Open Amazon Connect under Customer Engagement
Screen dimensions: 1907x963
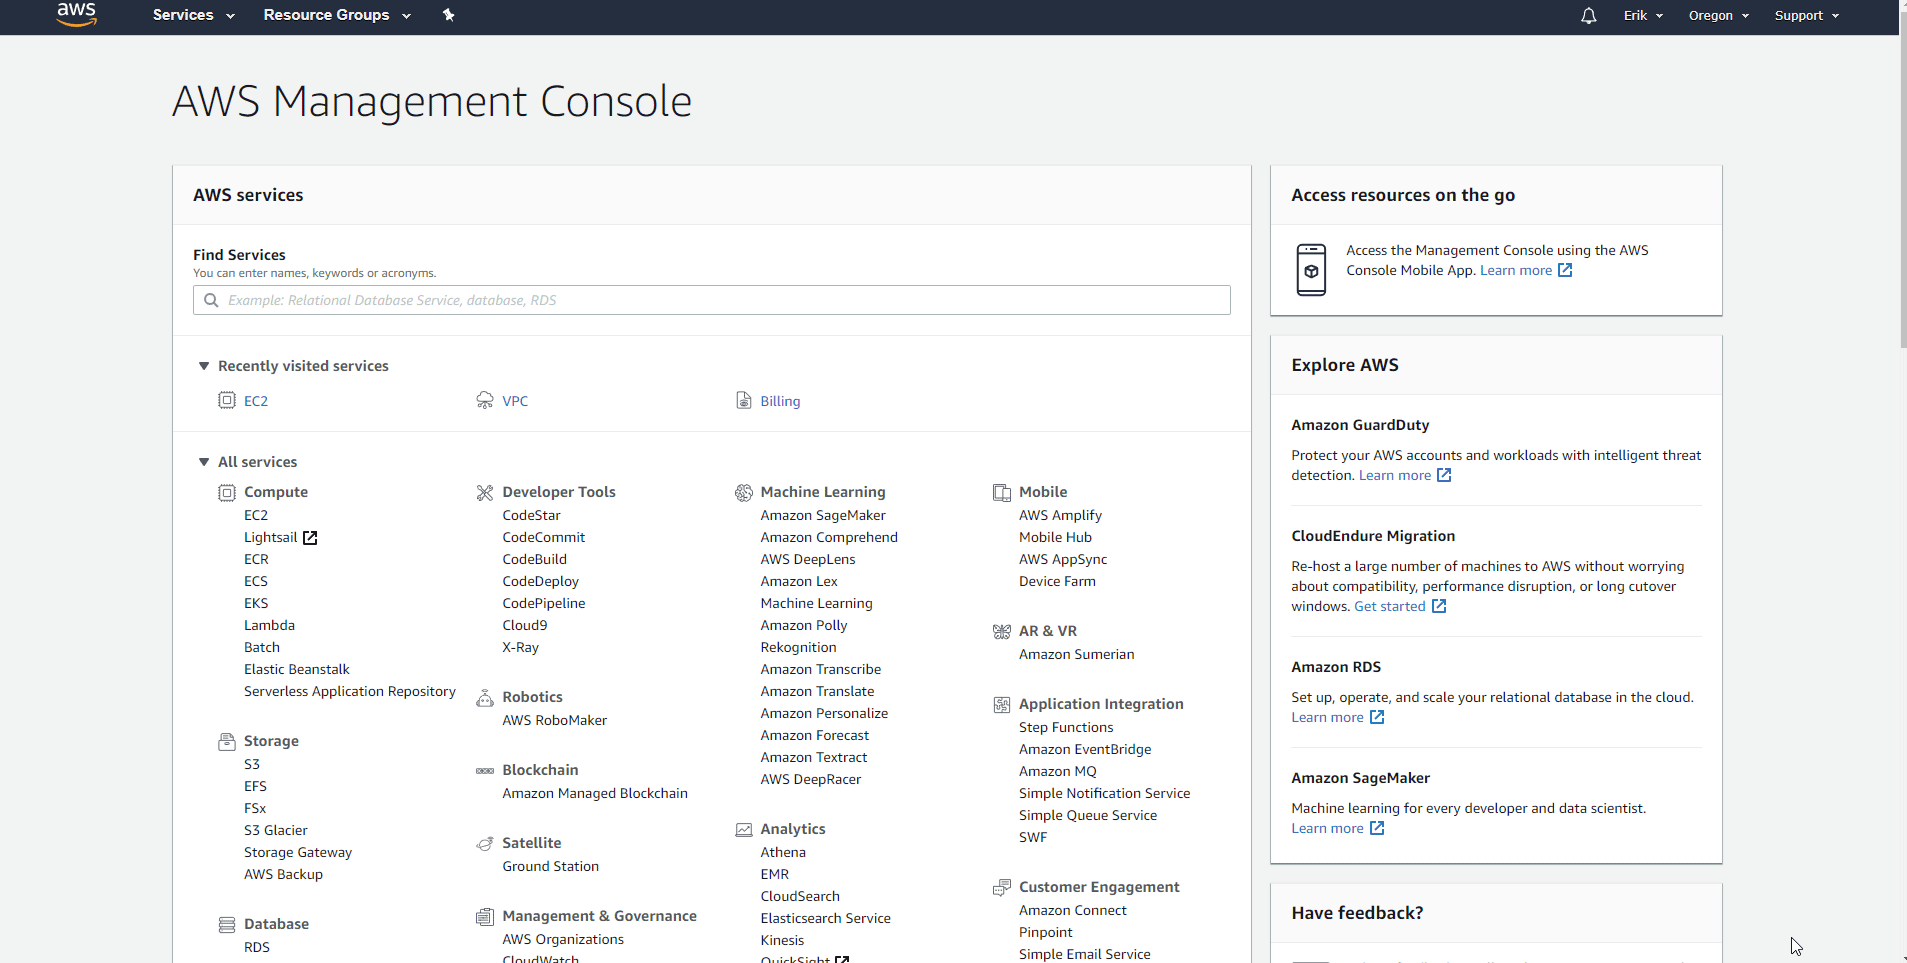click(1072, 910)
